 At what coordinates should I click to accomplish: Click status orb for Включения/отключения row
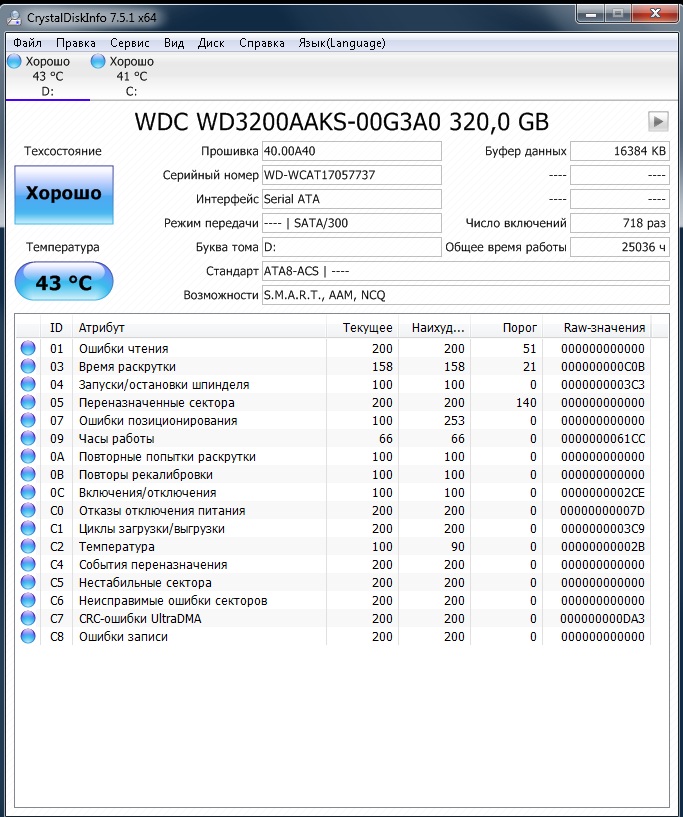(28, 492)
